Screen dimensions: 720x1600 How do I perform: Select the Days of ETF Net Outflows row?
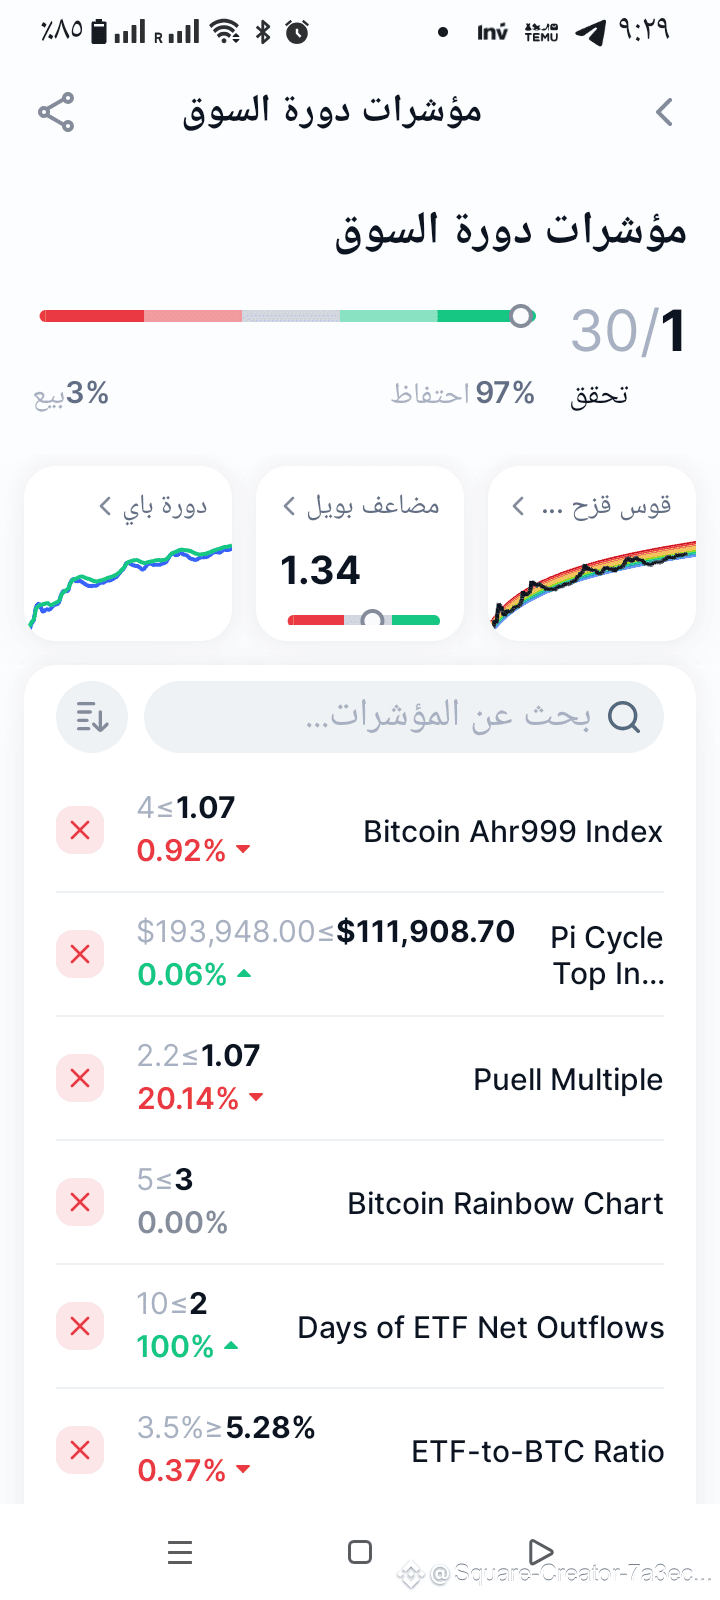tap(480, 1328)
